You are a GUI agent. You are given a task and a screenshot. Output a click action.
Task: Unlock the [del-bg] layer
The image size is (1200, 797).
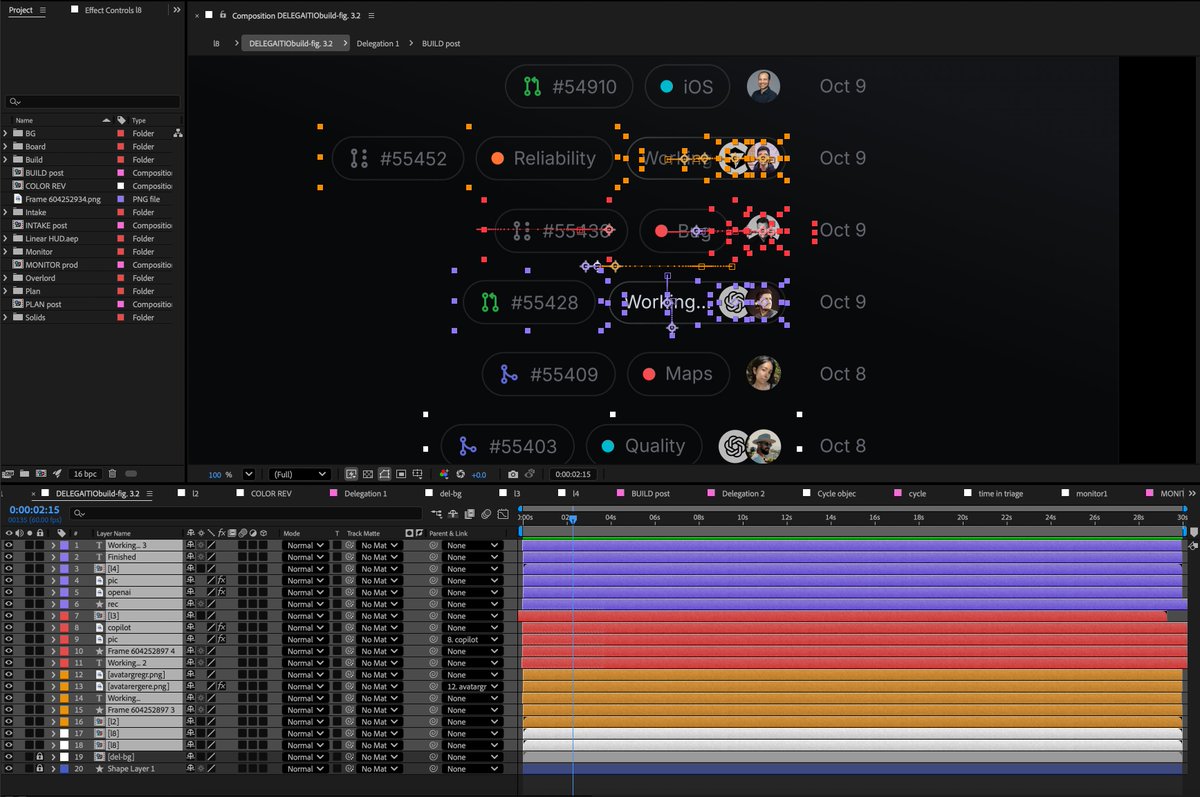point(40,757)
